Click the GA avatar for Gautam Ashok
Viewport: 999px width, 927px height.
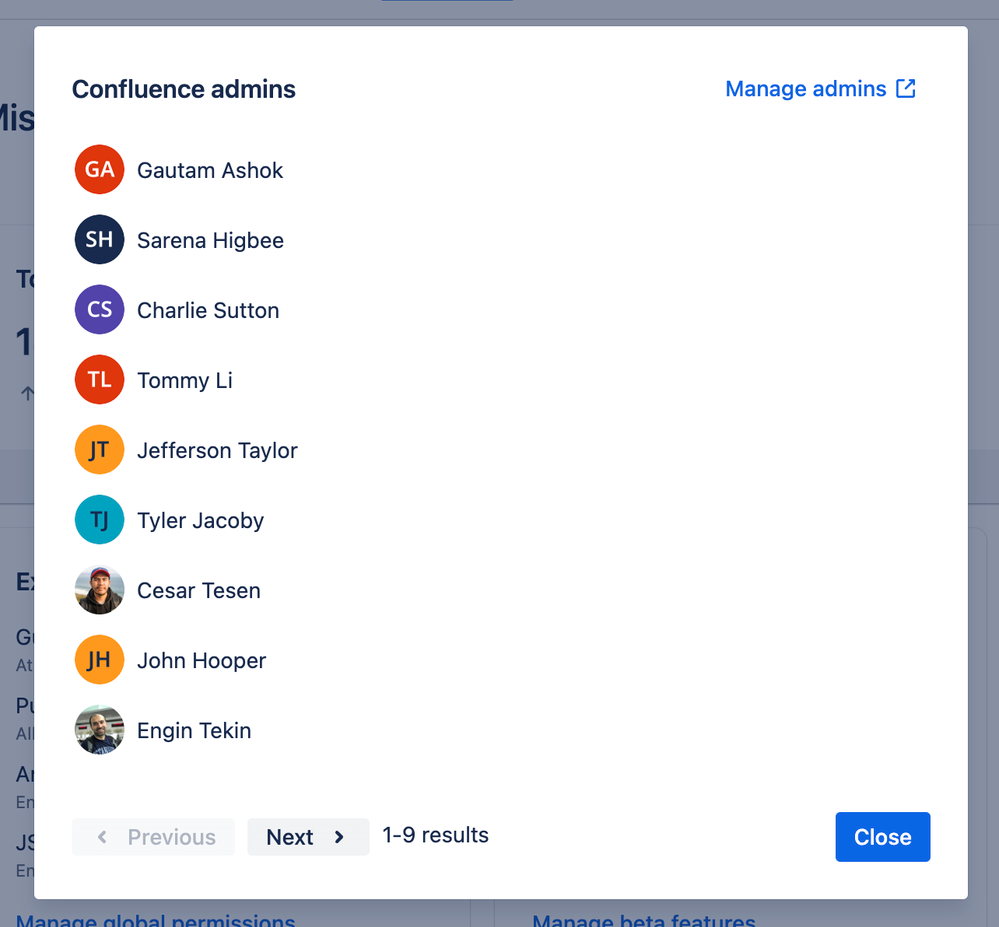[99, 169]
